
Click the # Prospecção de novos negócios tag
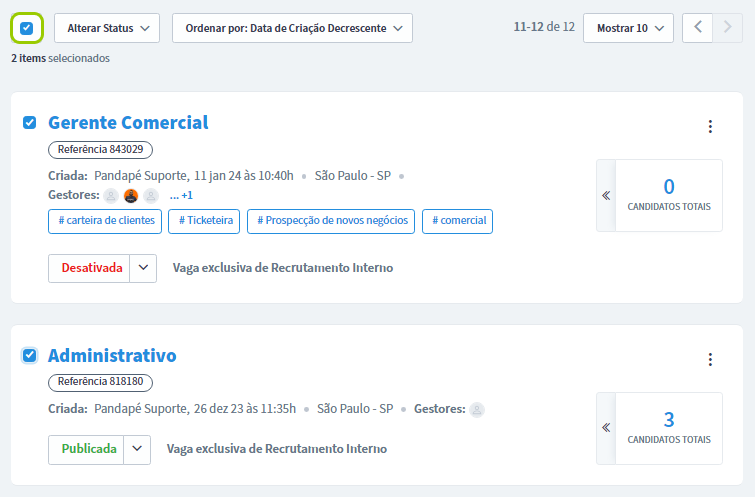click(x=331, y=221)
